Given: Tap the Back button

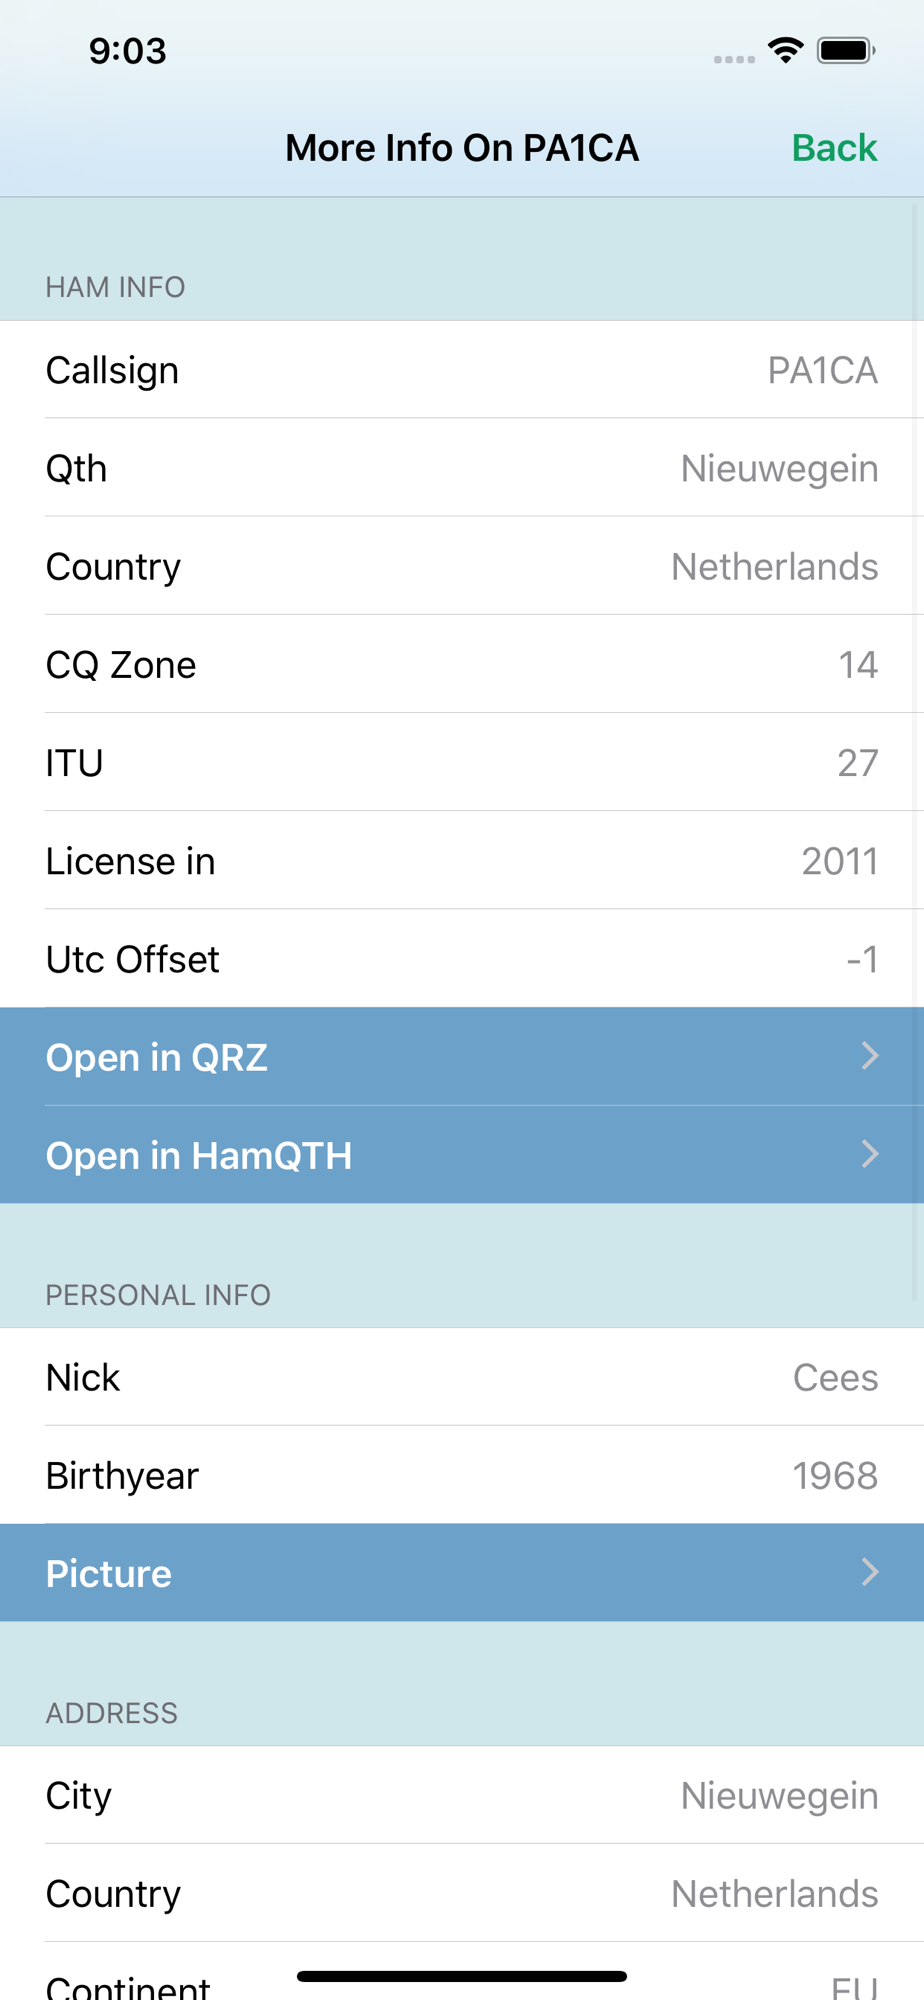Looking at the screenshot, I should (x=834, y=148).
